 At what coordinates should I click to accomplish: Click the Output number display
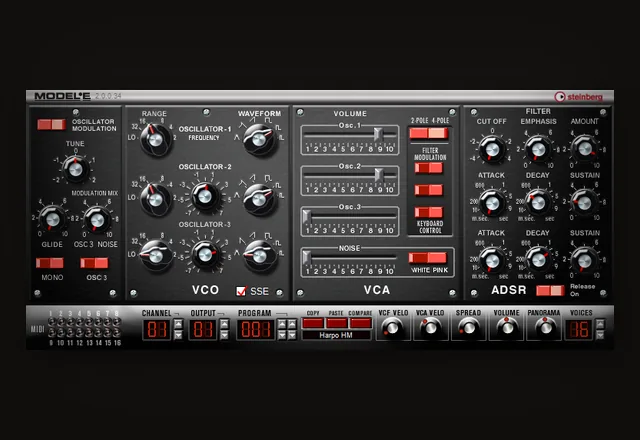(203, 329)
